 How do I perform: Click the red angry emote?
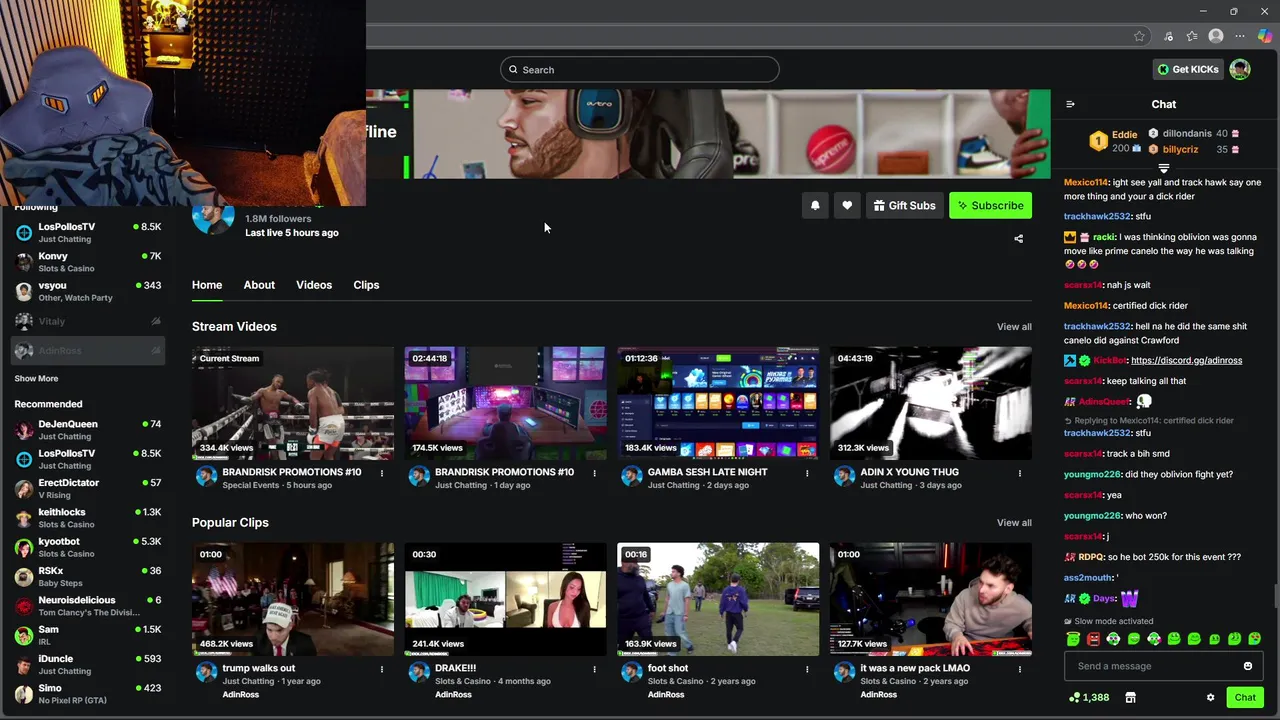(1093, 638)
